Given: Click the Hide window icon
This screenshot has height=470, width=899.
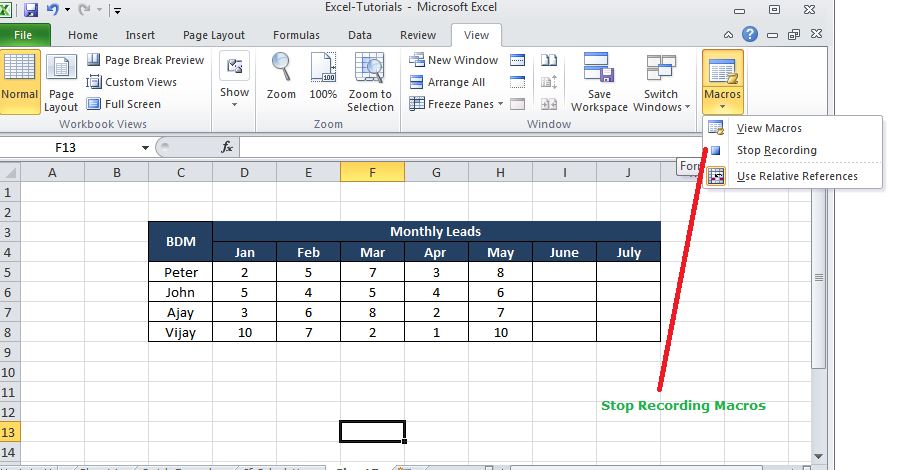Looking at the screenshot, I should tap(518, 82).
